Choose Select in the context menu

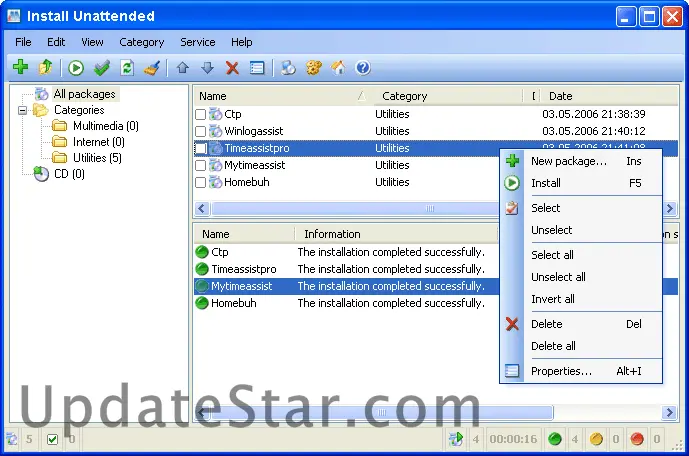(581, 208)
